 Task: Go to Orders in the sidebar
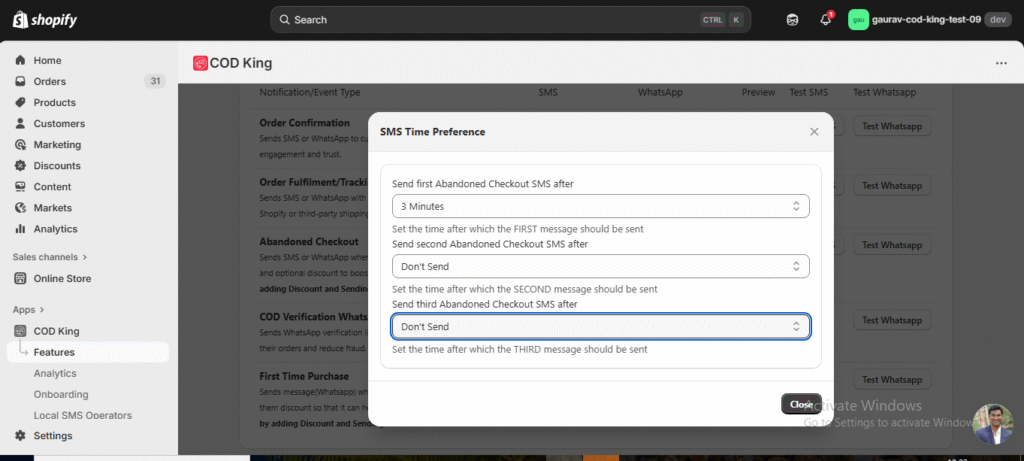(x=49, y=82)
